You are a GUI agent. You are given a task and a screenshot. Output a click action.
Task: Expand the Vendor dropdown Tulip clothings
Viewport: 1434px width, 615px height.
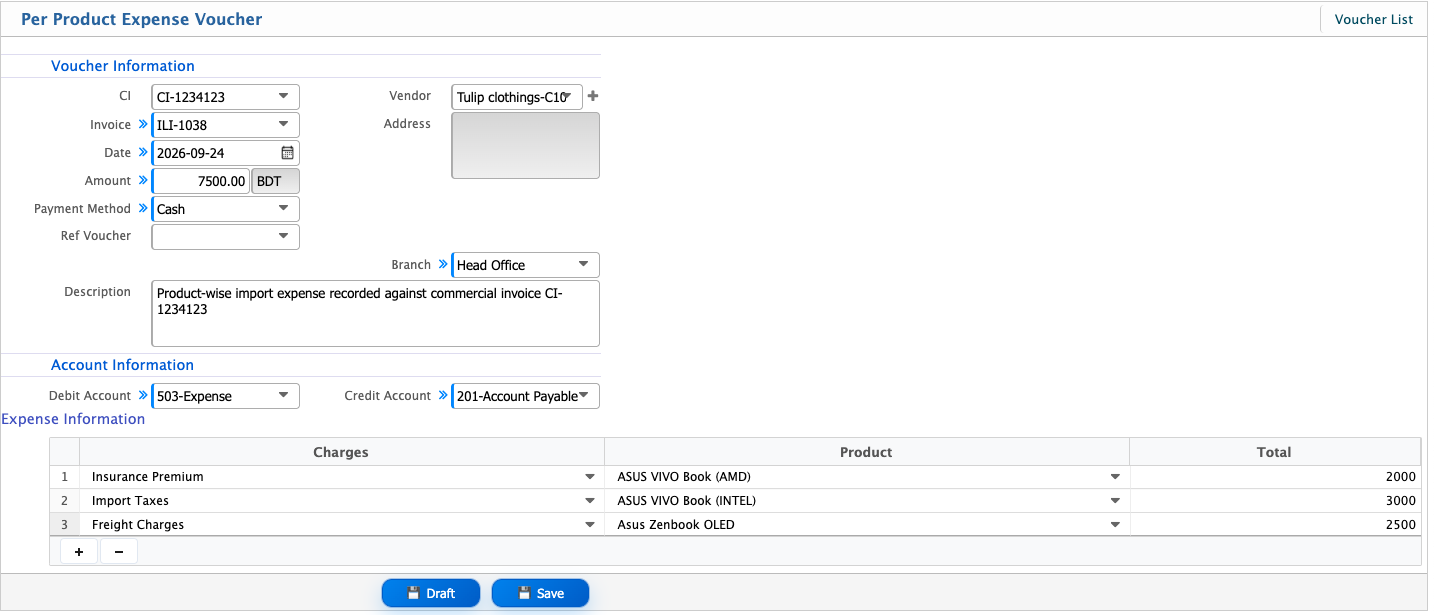point(517,97)
